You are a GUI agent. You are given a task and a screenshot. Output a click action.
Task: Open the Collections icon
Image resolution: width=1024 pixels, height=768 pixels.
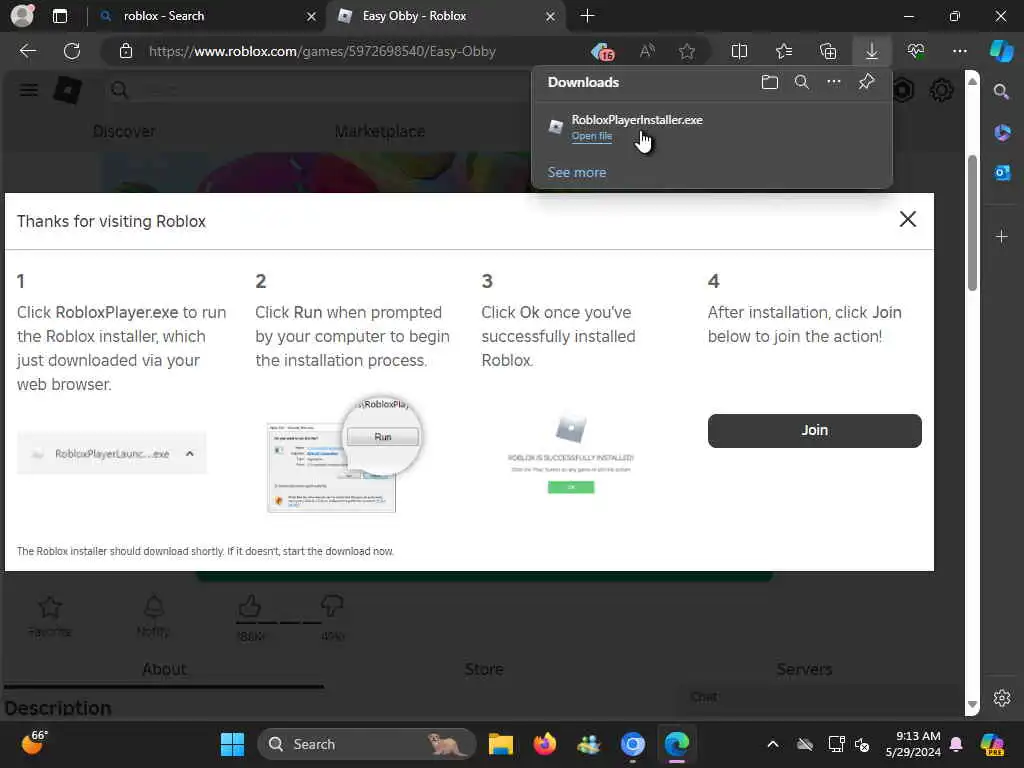point(828,51)
